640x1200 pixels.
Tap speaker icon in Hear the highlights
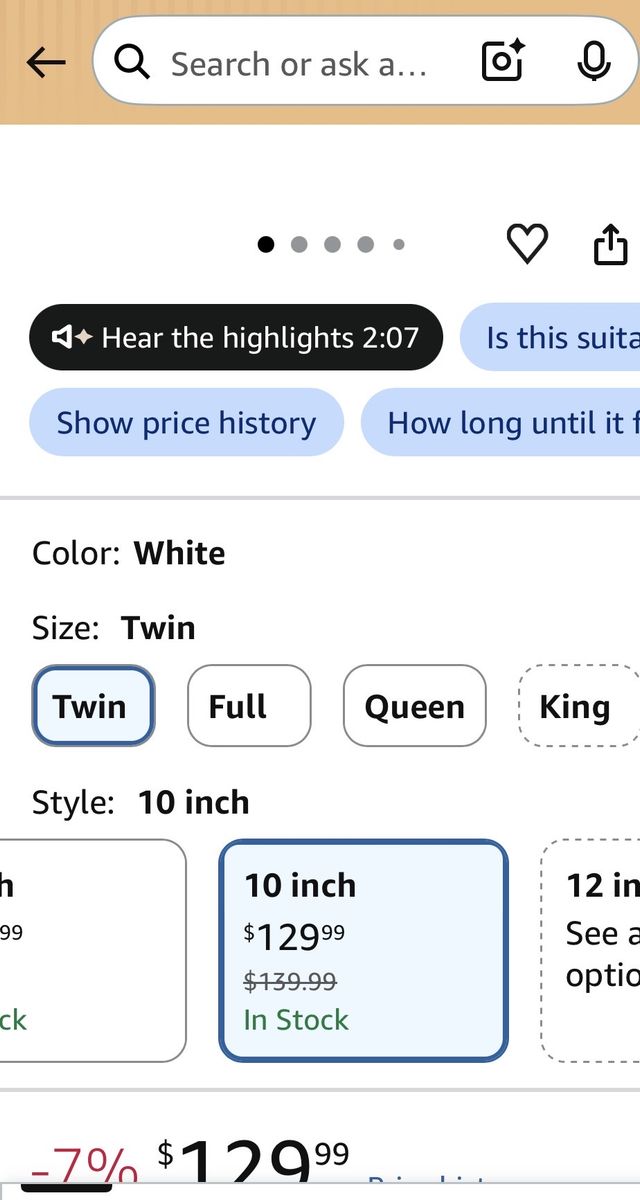72,338
